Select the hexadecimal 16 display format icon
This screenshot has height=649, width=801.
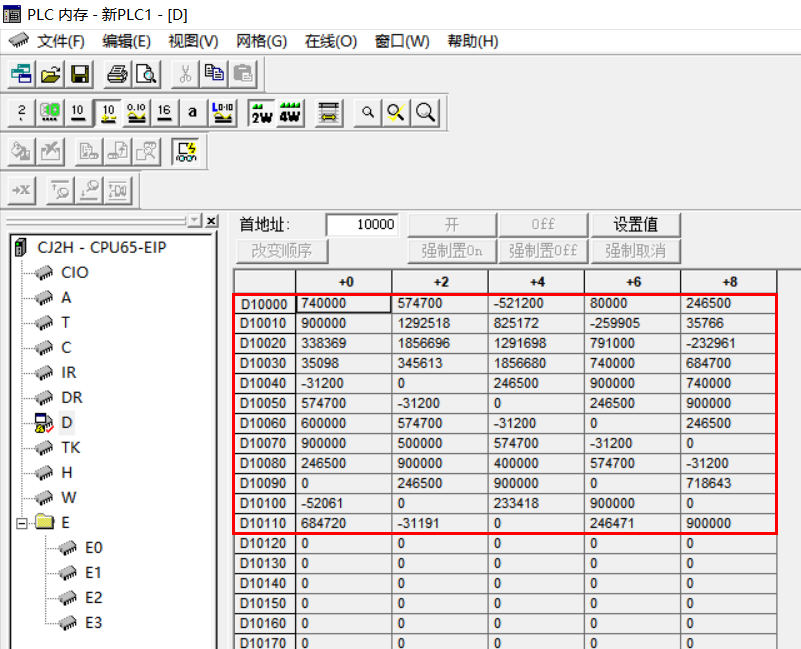pos(164,112)
